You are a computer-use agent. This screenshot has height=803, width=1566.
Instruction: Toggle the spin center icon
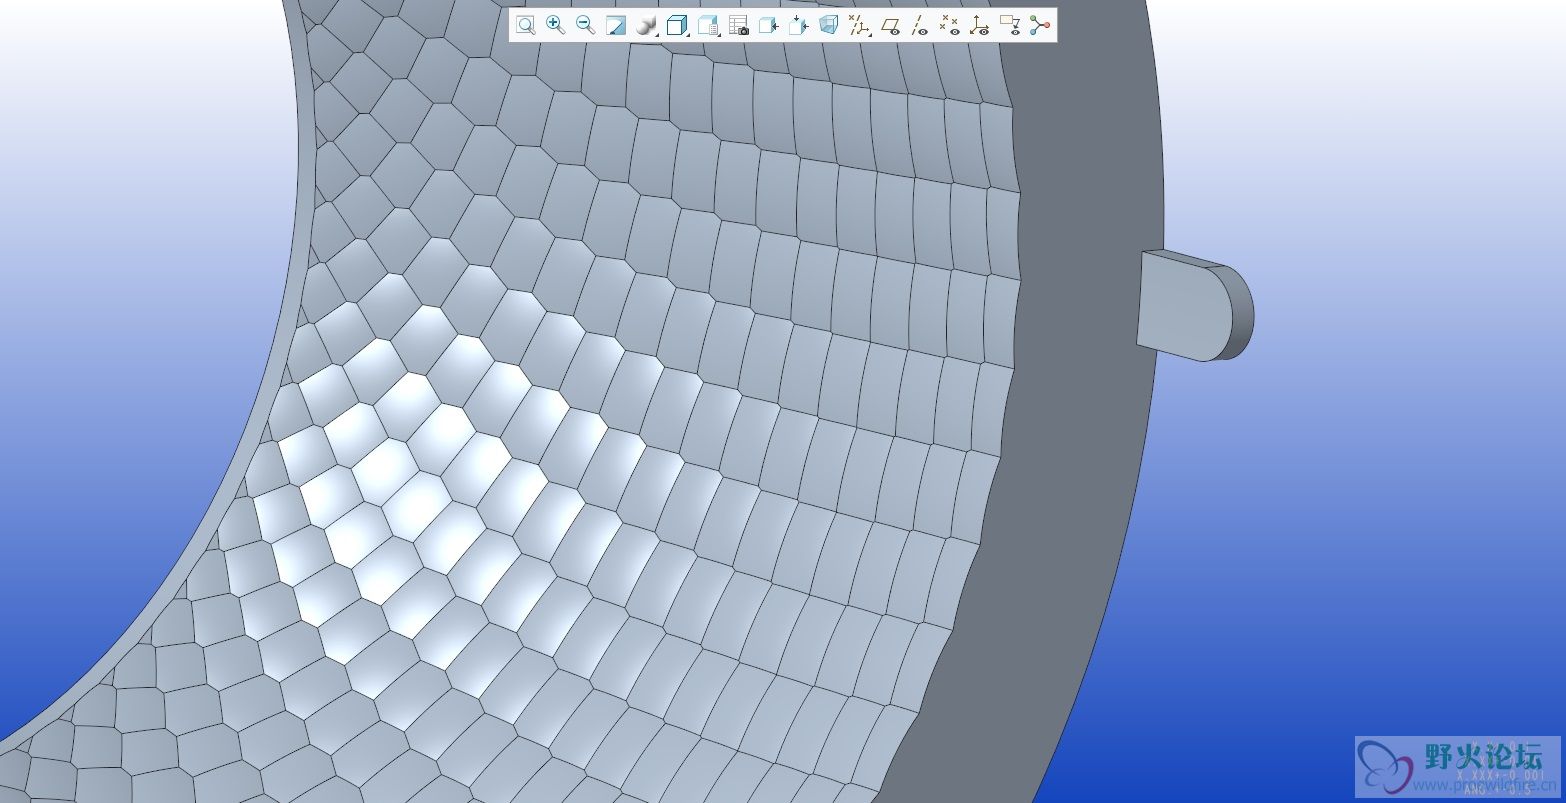click(1040, 25)
